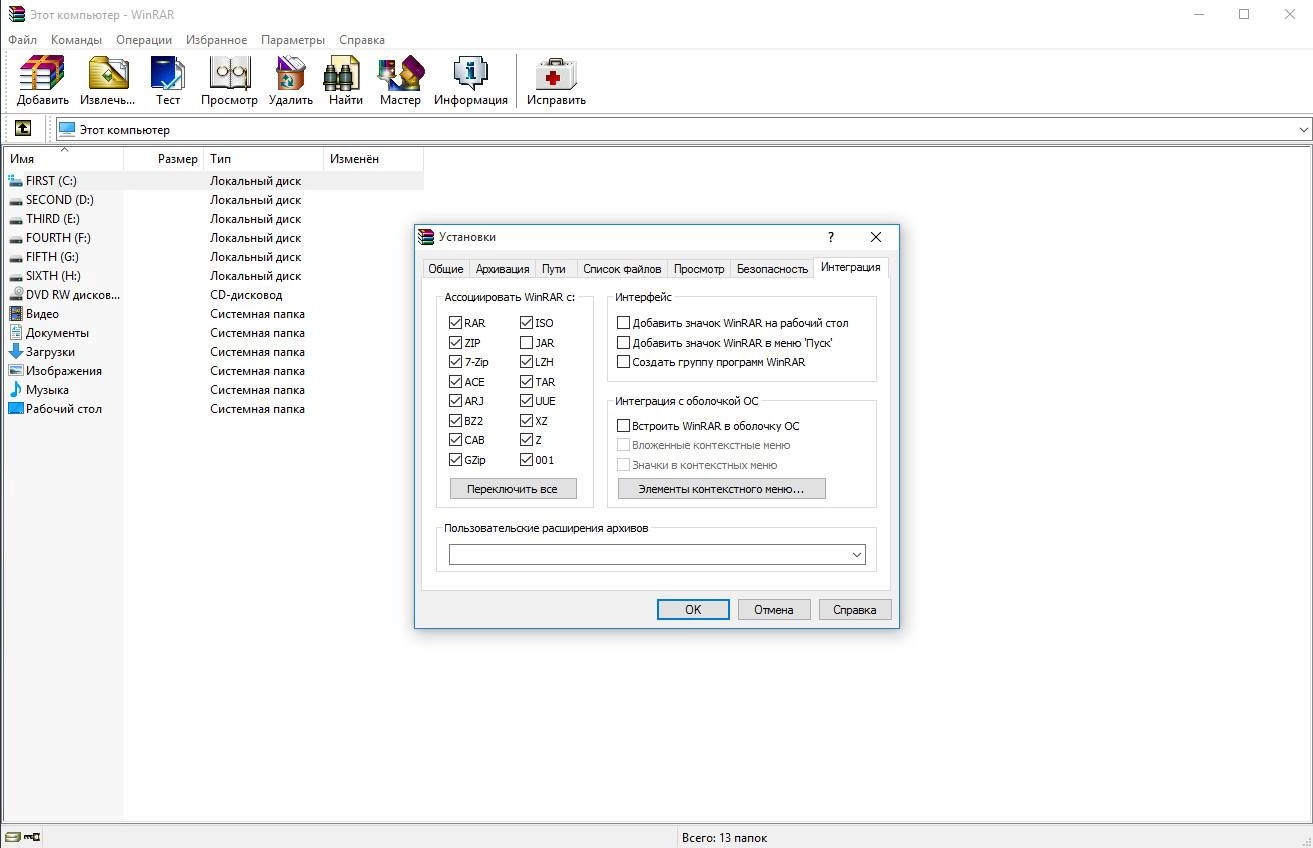1313x848 pixels.
Task: Select the Музыка folder icon
Action: click(15, 390)
